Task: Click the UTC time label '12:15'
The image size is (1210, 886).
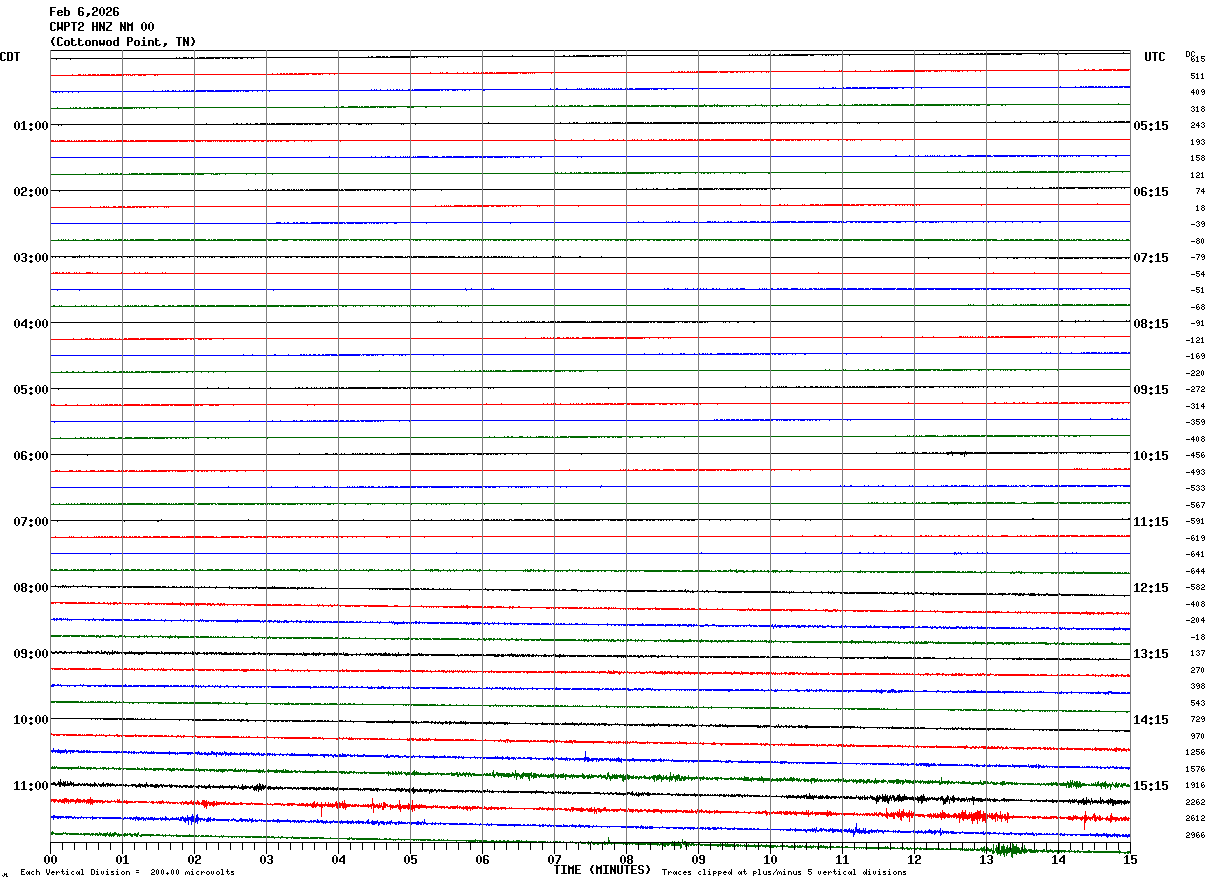Action: [1151, 588]
